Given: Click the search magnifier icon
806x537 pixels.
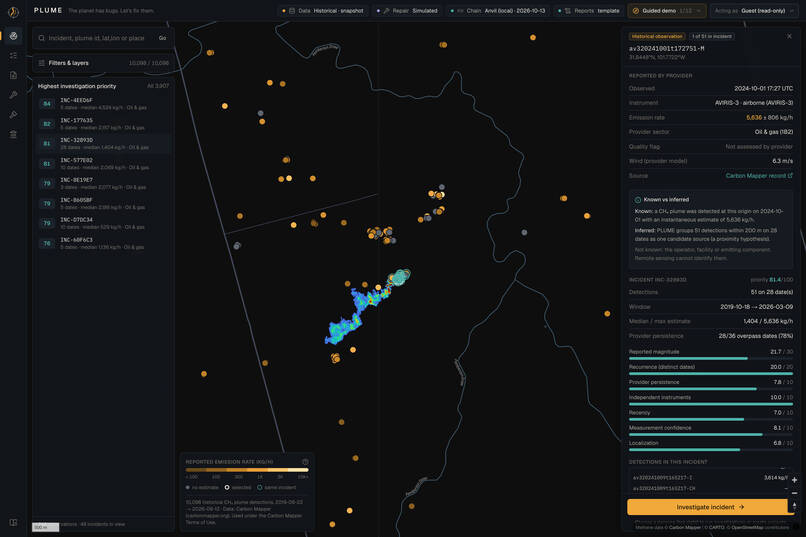Looking at the screenshot, I should [x=41, y=38].
